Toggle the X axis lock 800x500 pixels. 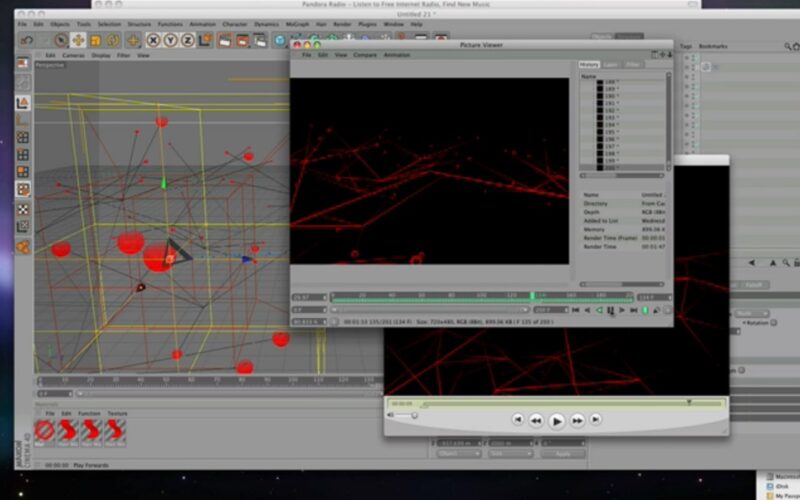point(154,40)
